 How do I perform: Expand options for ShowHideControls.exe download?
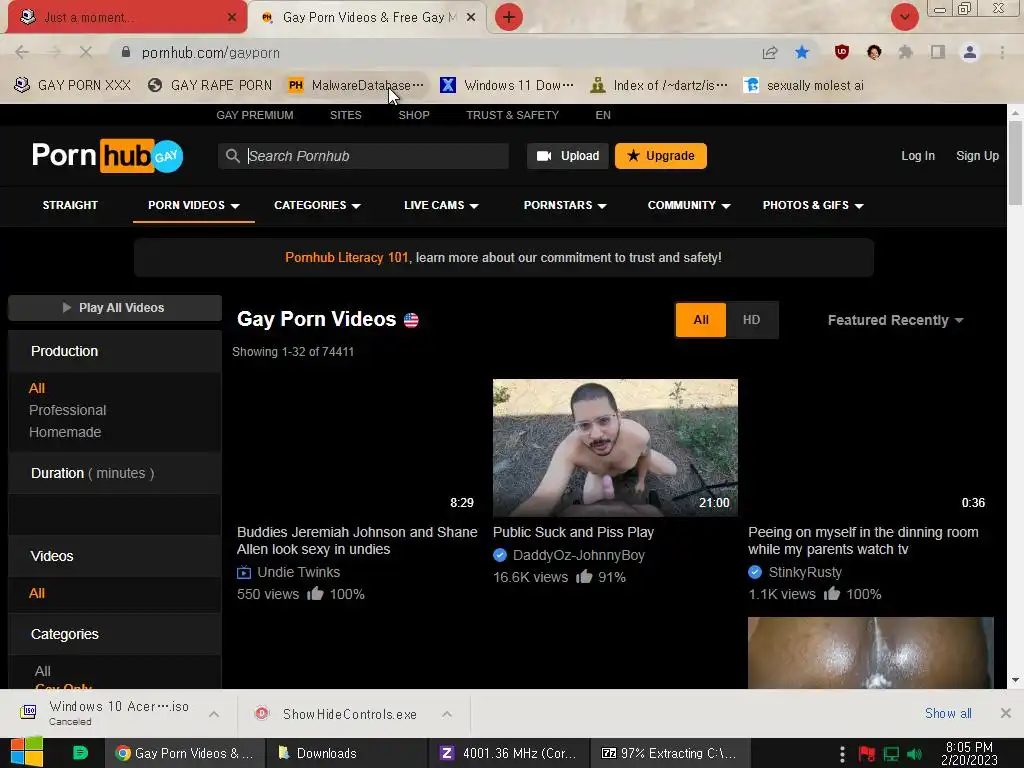[x=447, y=714]
